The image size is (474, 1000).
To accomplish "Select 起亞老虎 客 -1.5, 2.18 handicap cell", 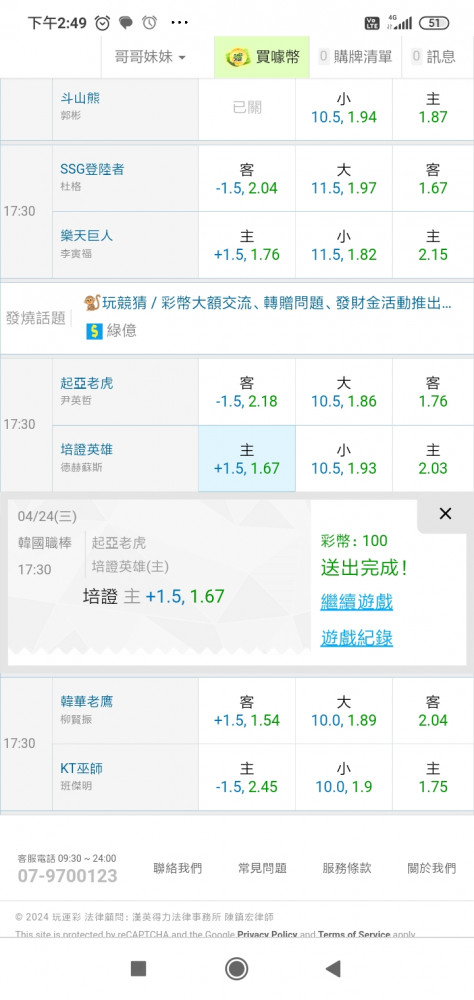I will (247, 392).
